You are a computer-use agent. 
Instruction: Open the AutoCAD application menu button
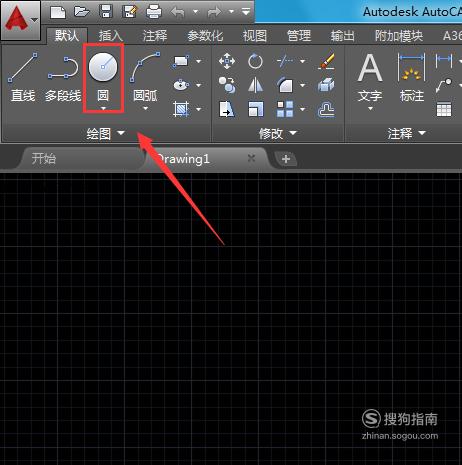coord(20,20)
